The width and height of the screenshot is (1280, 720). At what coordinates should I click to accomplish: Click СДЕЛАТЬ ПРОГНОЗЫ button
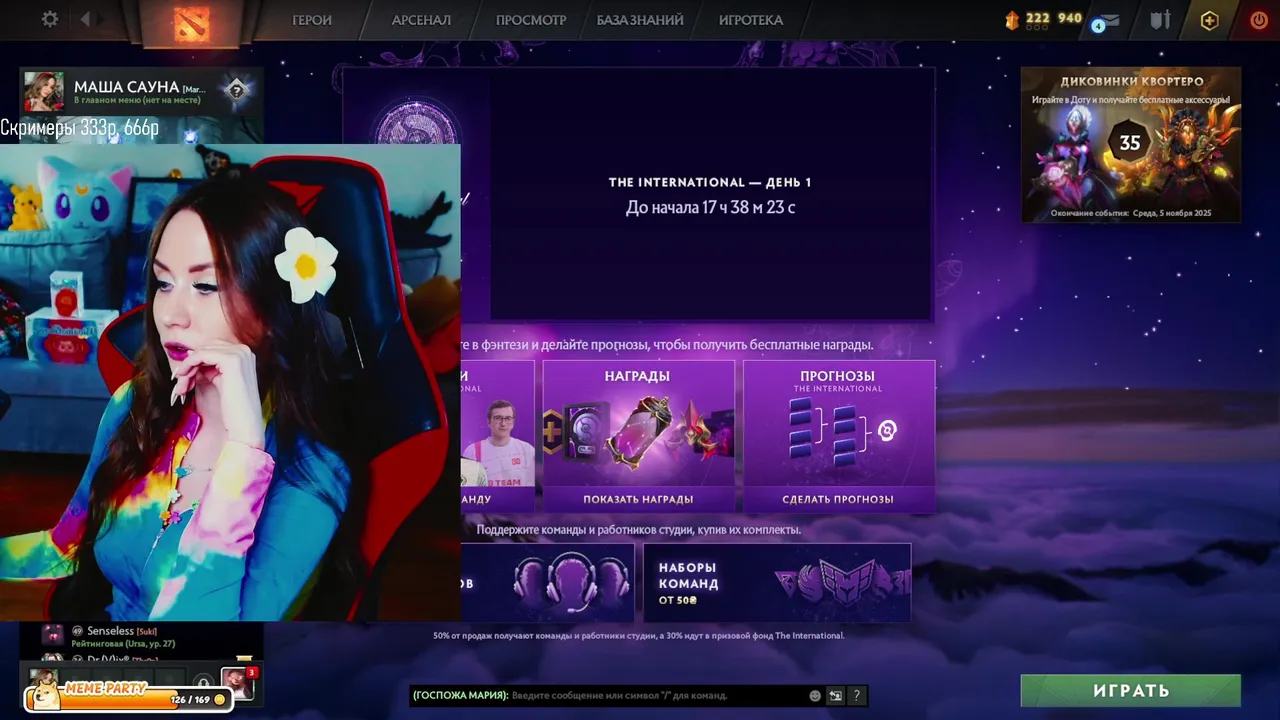[x=838, y=499]
